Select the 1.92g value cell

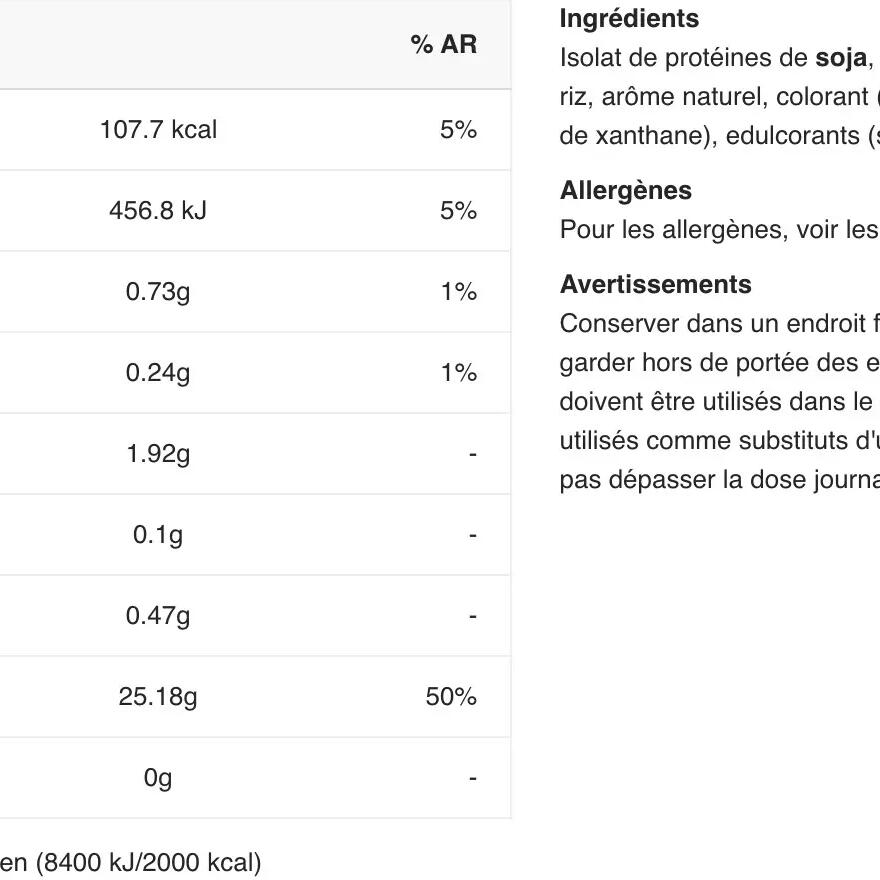coord(158,454)
